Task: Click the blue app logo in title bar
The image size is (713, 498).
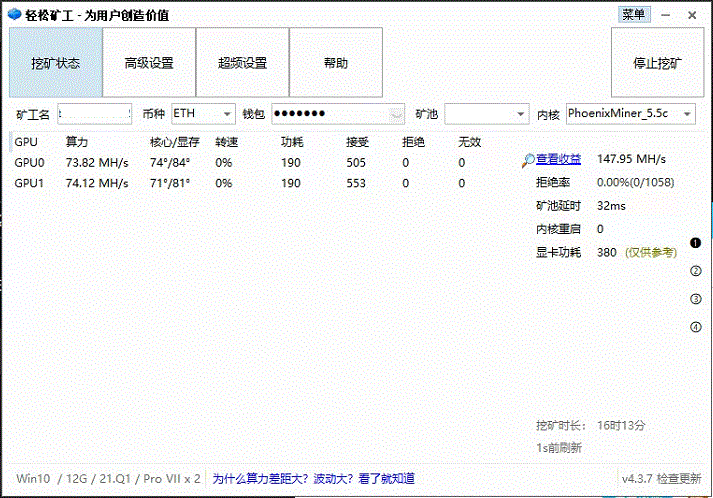Action: [14, 14]
